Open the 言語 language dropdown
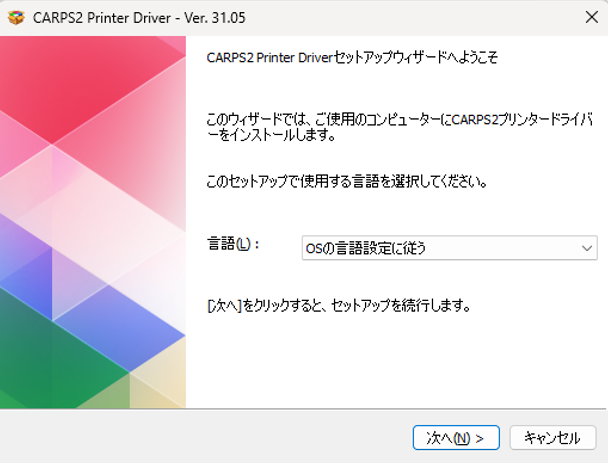 pyautogui.click(x=449, y=248)
